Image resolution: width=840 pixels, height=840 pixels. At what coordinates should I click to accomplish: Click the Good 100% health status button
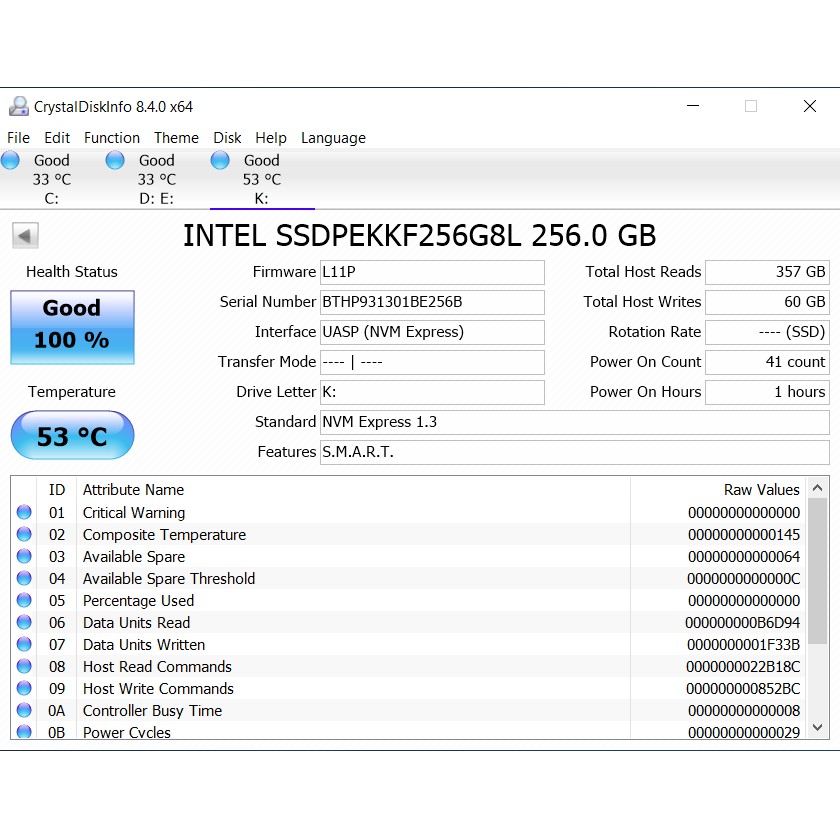pos(71,327)
